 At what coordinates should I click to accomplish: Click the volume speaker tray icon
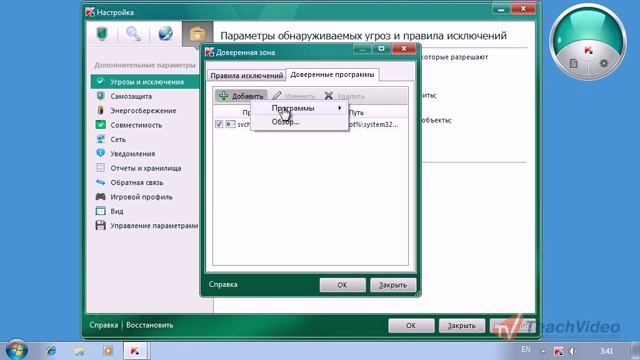coord(573,351)
